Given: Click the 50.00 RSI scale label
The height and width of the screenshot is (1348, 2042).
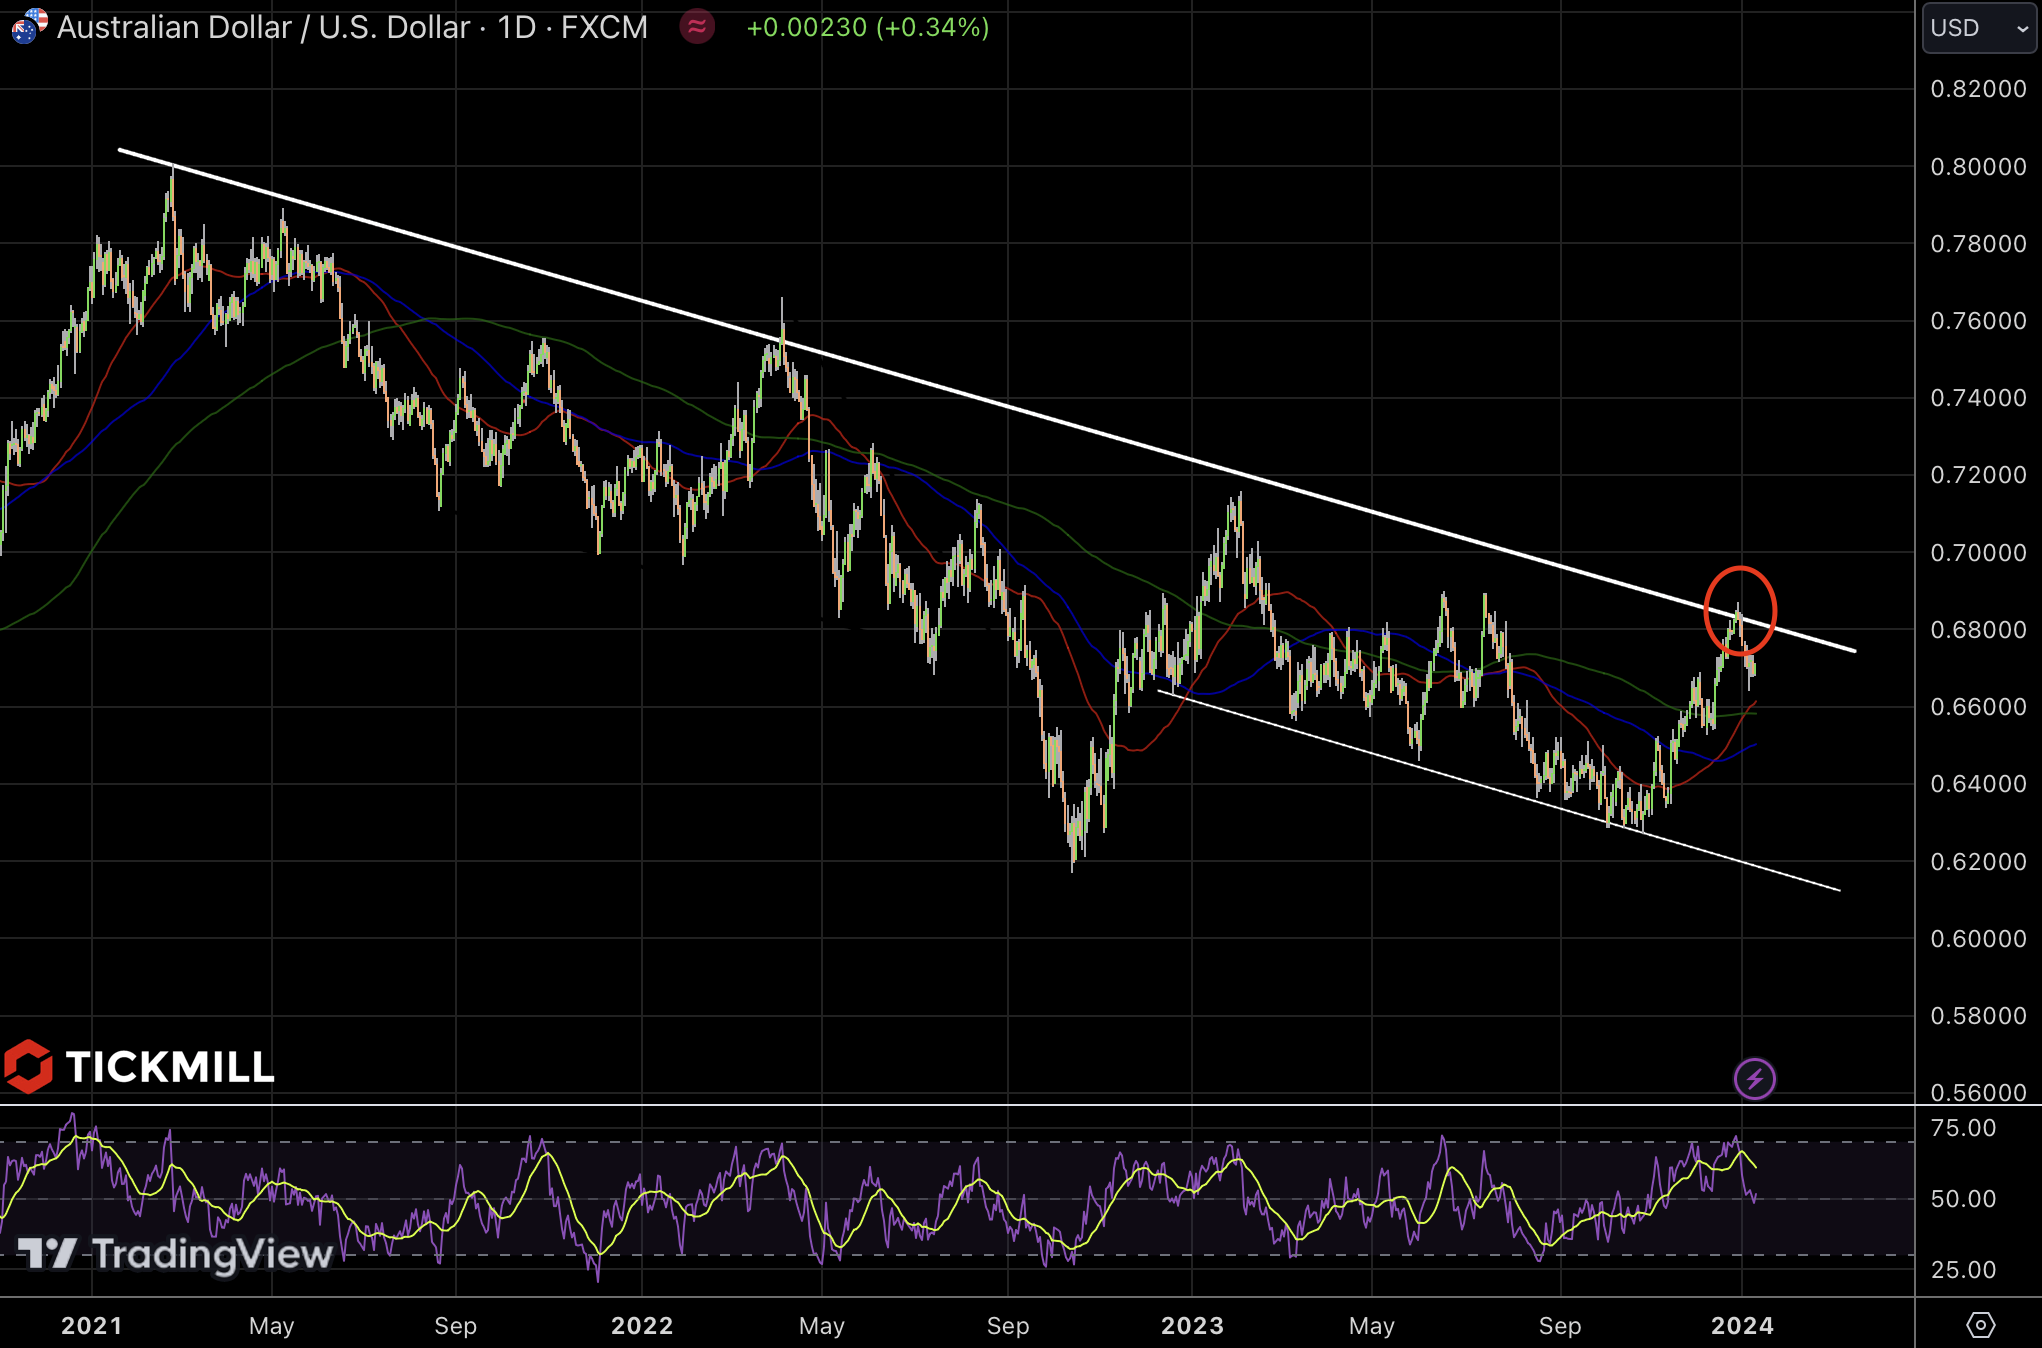Looking at the screenshot, I should [1963, 1198].
